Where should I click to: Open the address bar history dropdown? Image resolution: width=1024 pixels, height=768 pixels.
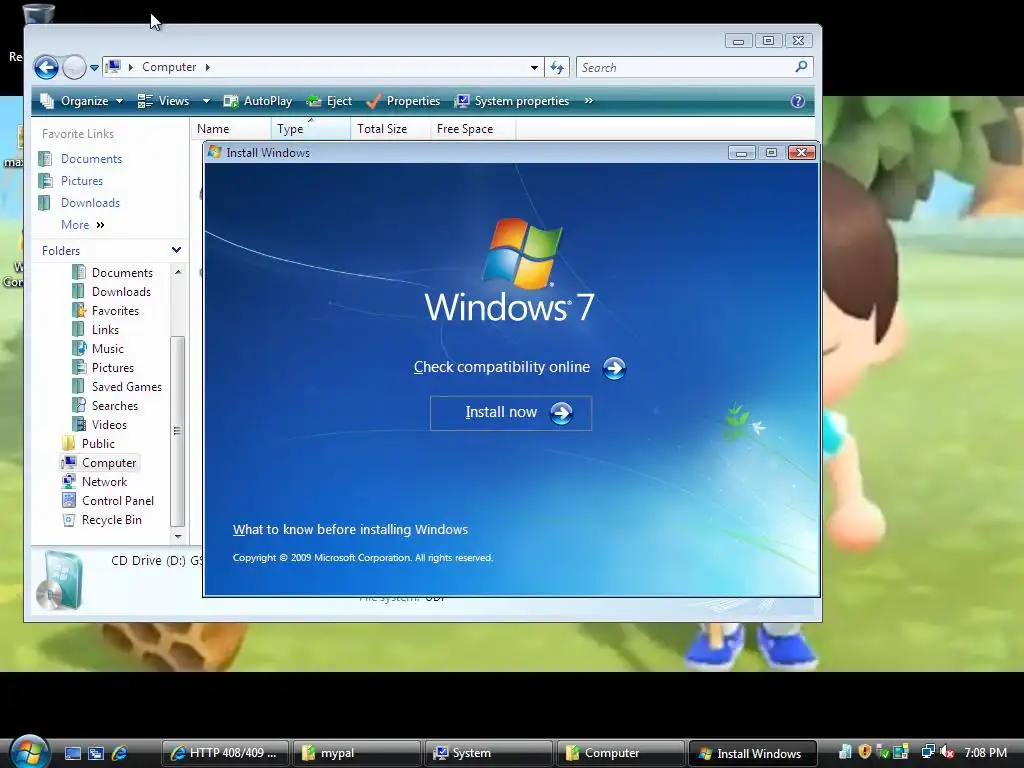point(534,67)
